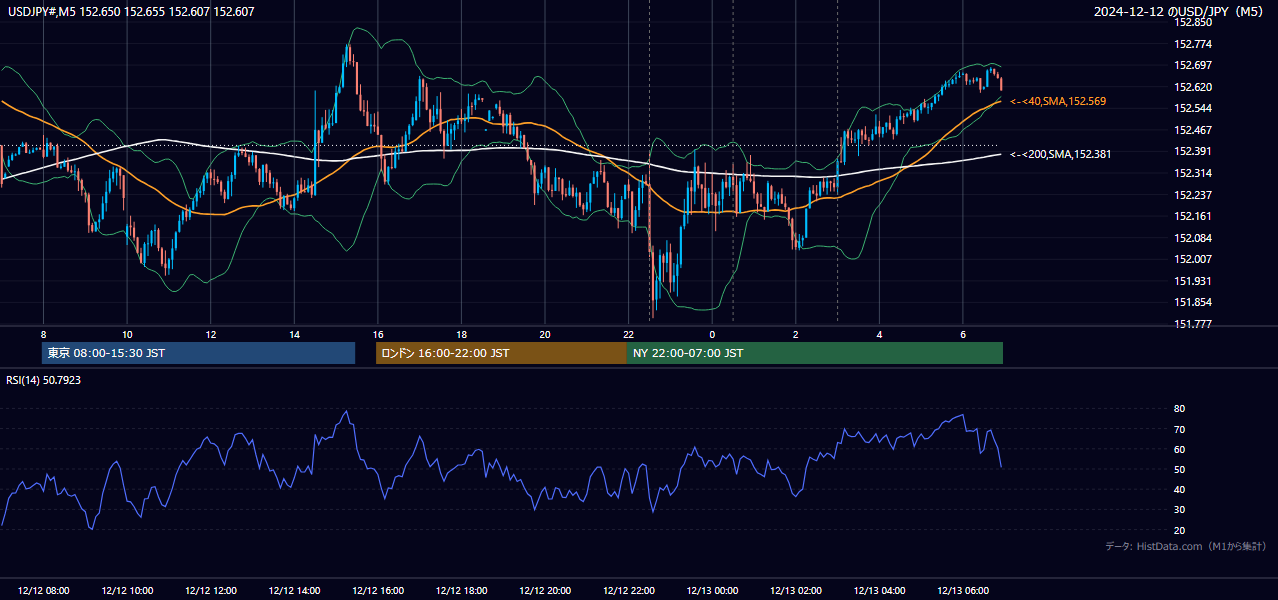Click hour label 16 below the price chart
Viewport: 1278px width, 600px height.
377,334
